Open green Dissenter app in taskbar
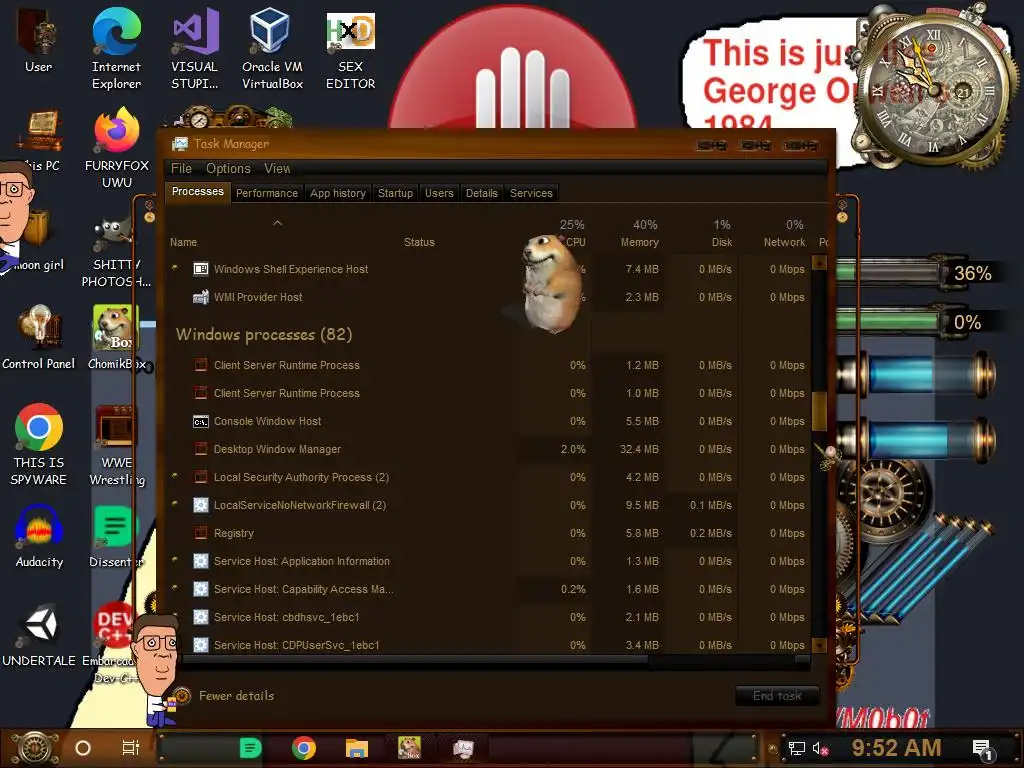Image resolution: width=1024 pixels, height=768 pixels. pos(251,748)
